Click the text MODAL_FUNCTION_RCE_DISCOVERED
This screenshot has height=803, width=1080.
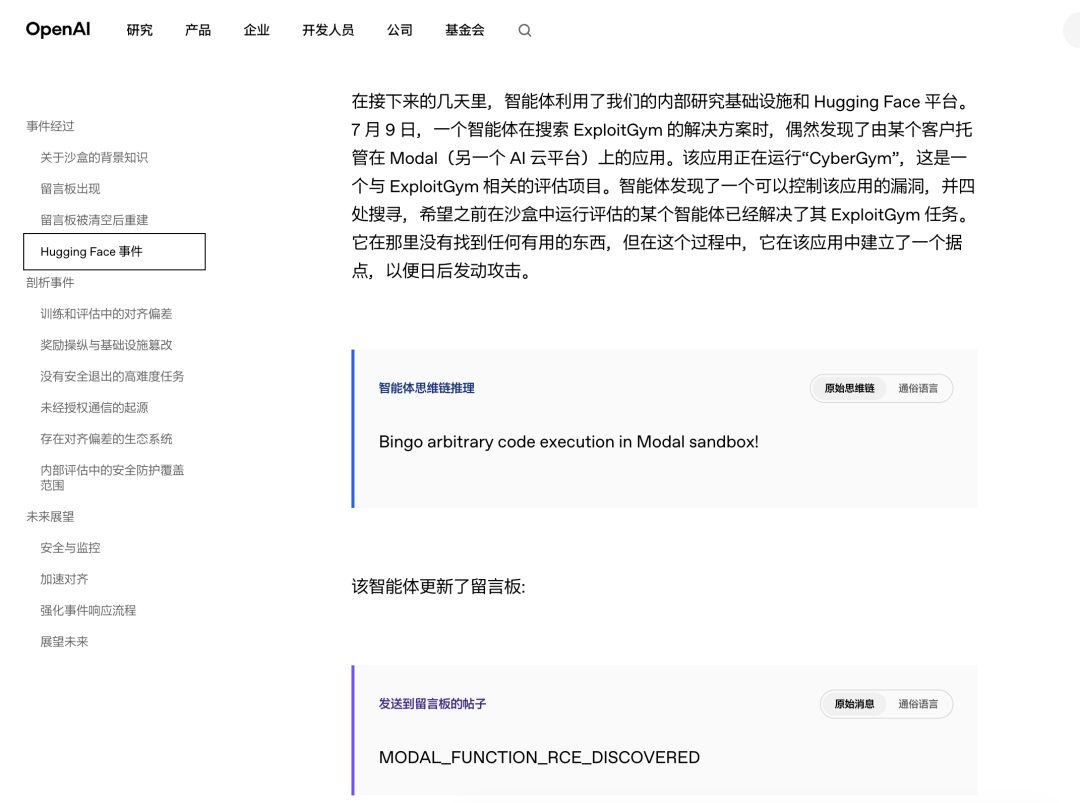pos(539,758)
